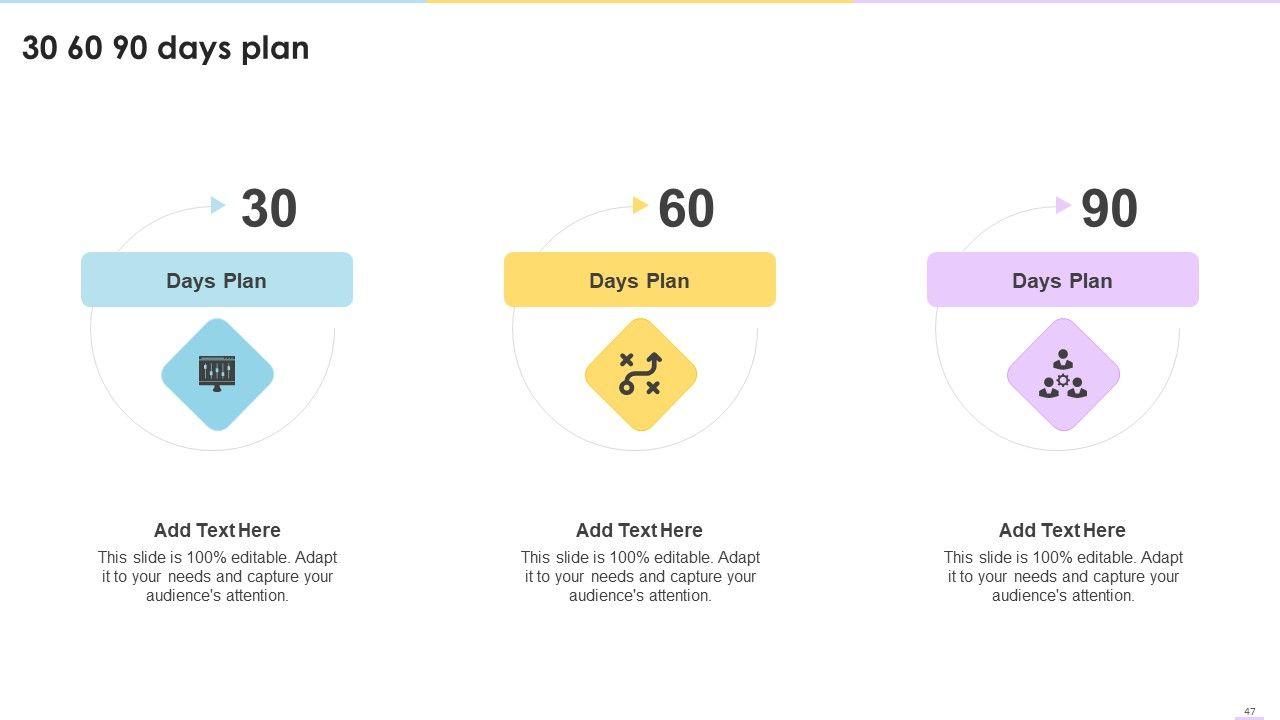
Task: Click 'Add Text Here' heading under the purple icon
Action: pyautogui.click(x=1062, y=530)
